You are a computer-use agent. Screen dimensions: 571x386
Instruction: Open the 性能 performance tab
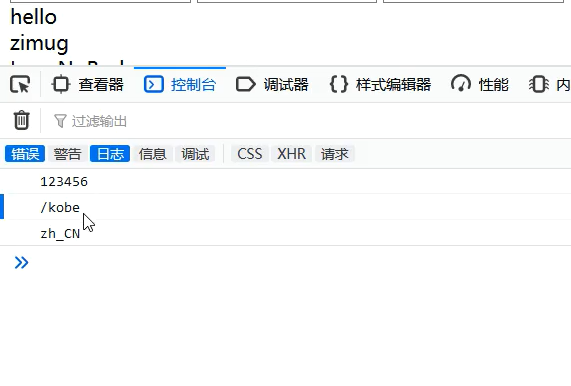tap(480, 84)
